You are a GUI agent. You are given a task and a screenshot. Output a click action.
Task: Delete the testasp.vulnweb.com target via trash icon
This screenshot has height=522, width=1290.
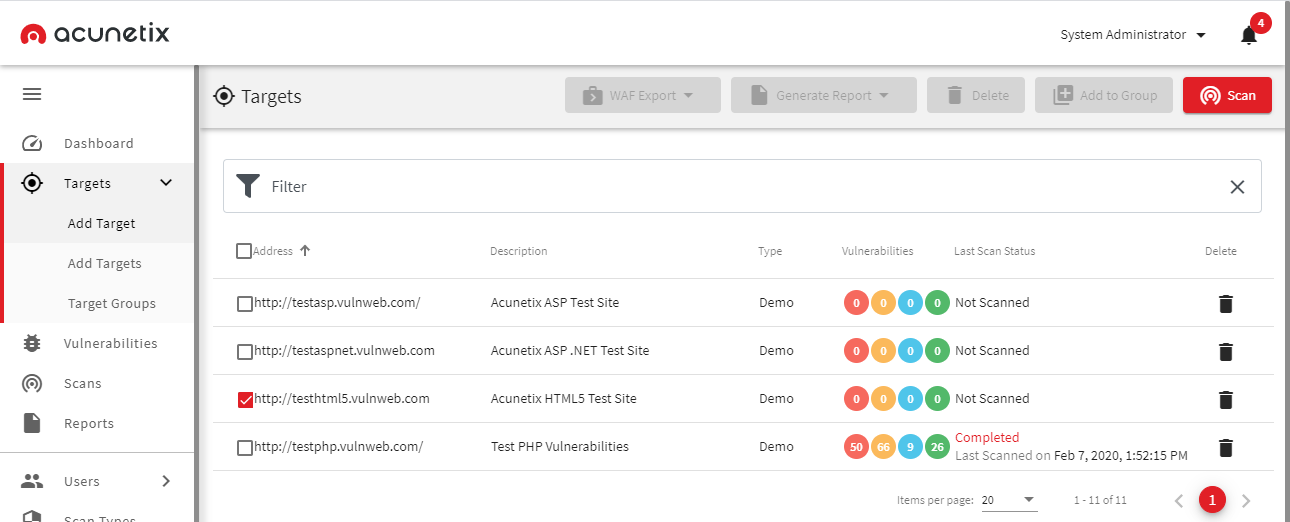click(1226, 303)
